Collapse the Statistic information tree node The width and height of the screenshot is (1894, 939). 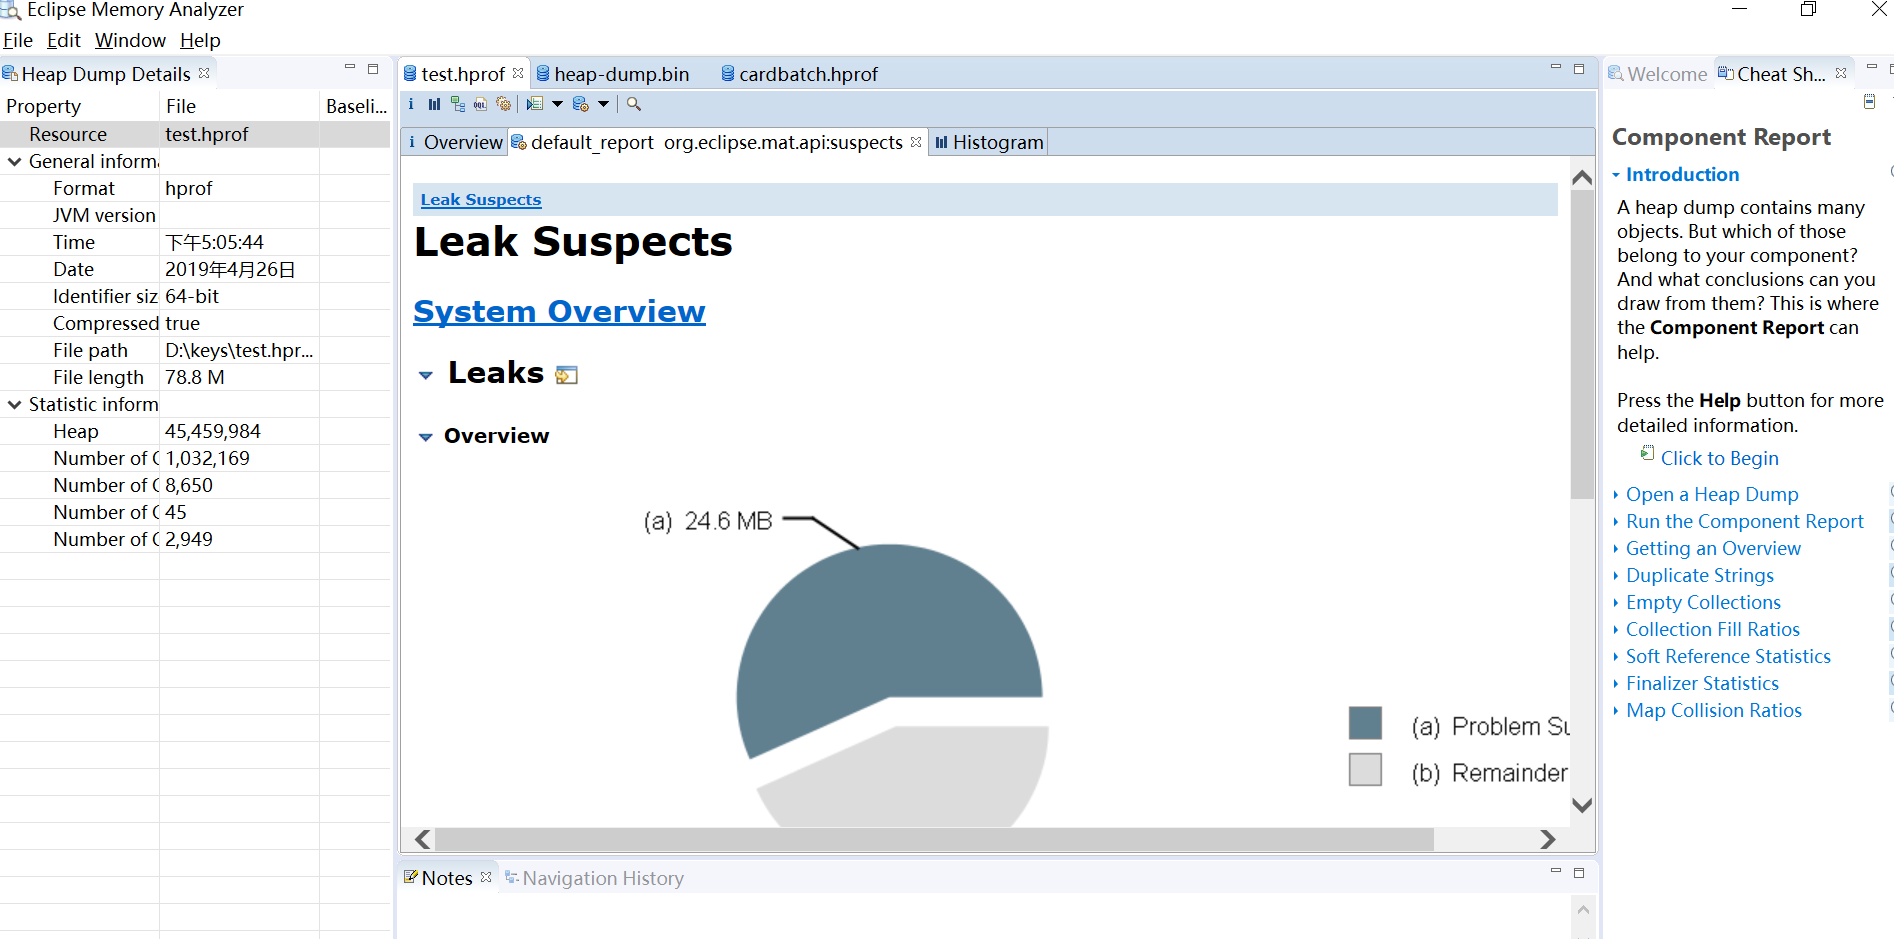(15, 404)
